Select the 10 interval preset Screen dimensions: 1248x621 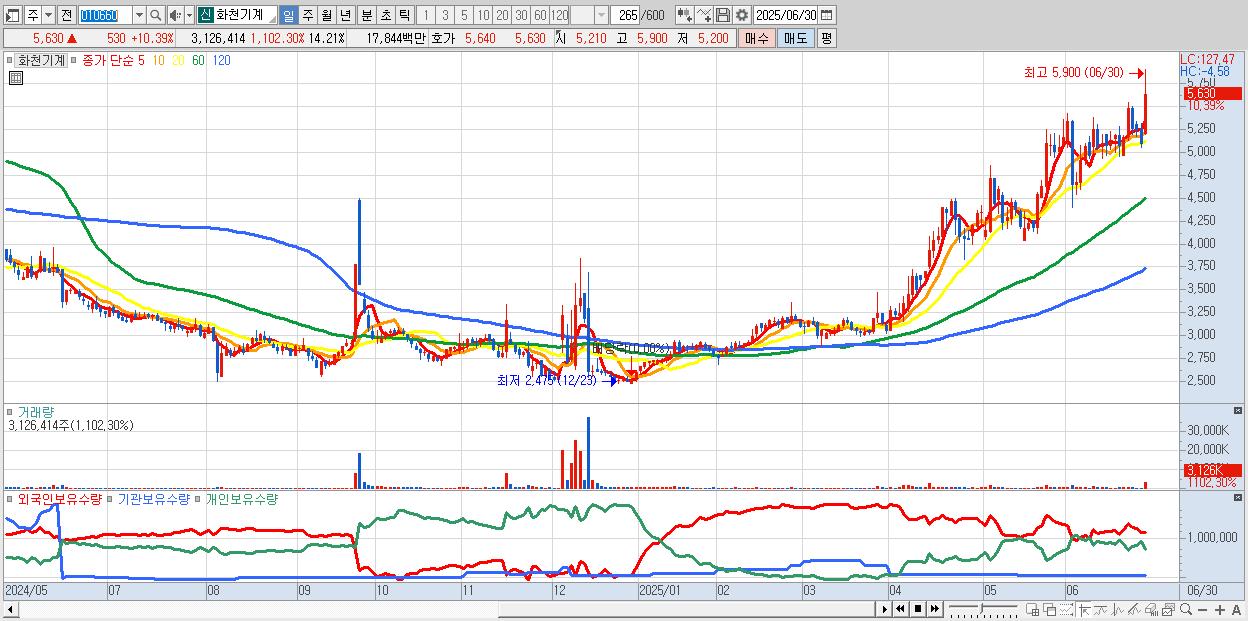click(x=483, y=15)
